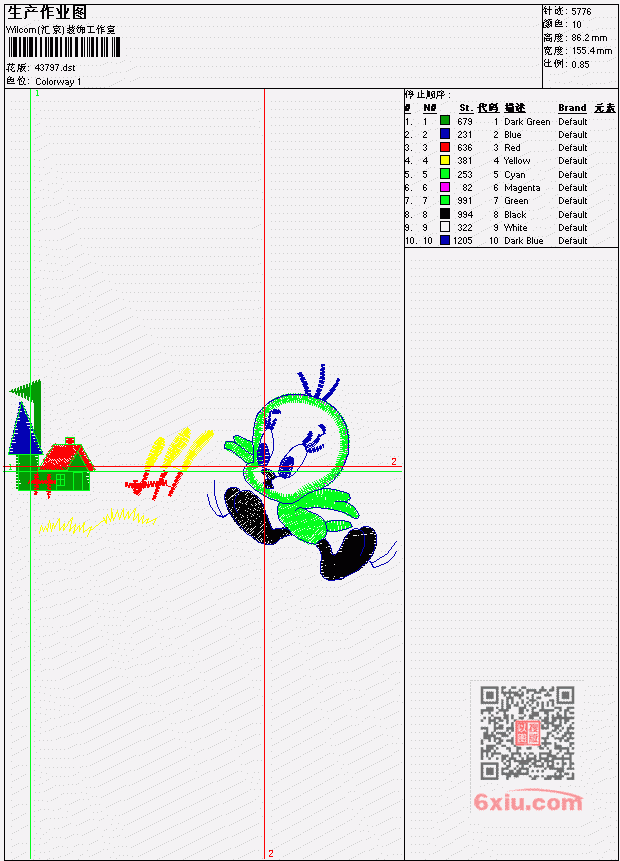Screen dimensions: 620x861
Task: Click stitch count 1205 in the last row
Action: 462,241
